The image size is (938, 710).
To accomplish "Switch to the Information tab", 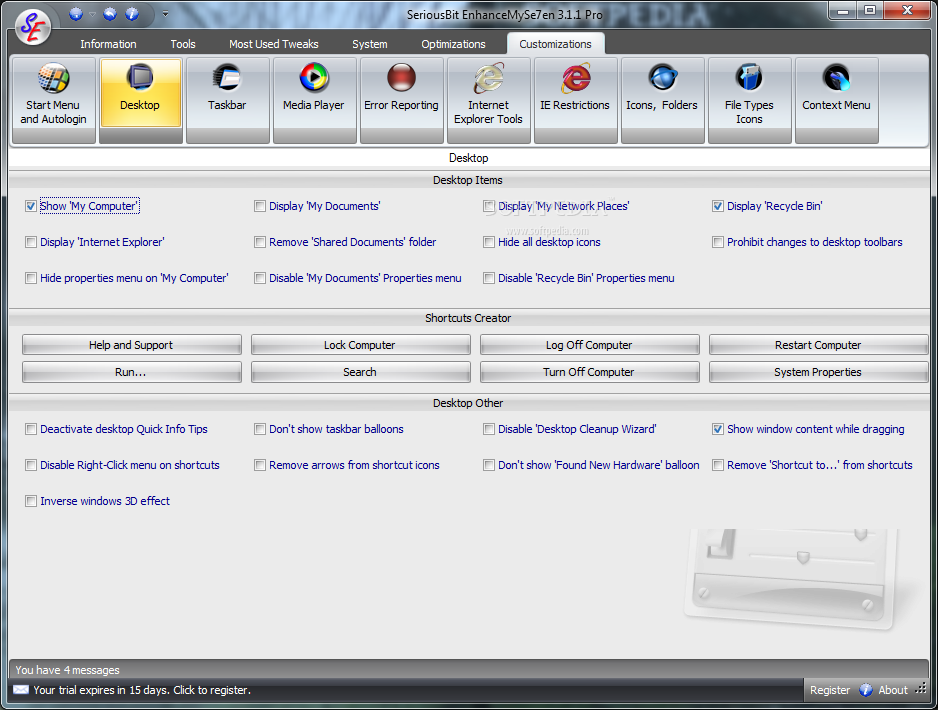I will tap(108, 44).
